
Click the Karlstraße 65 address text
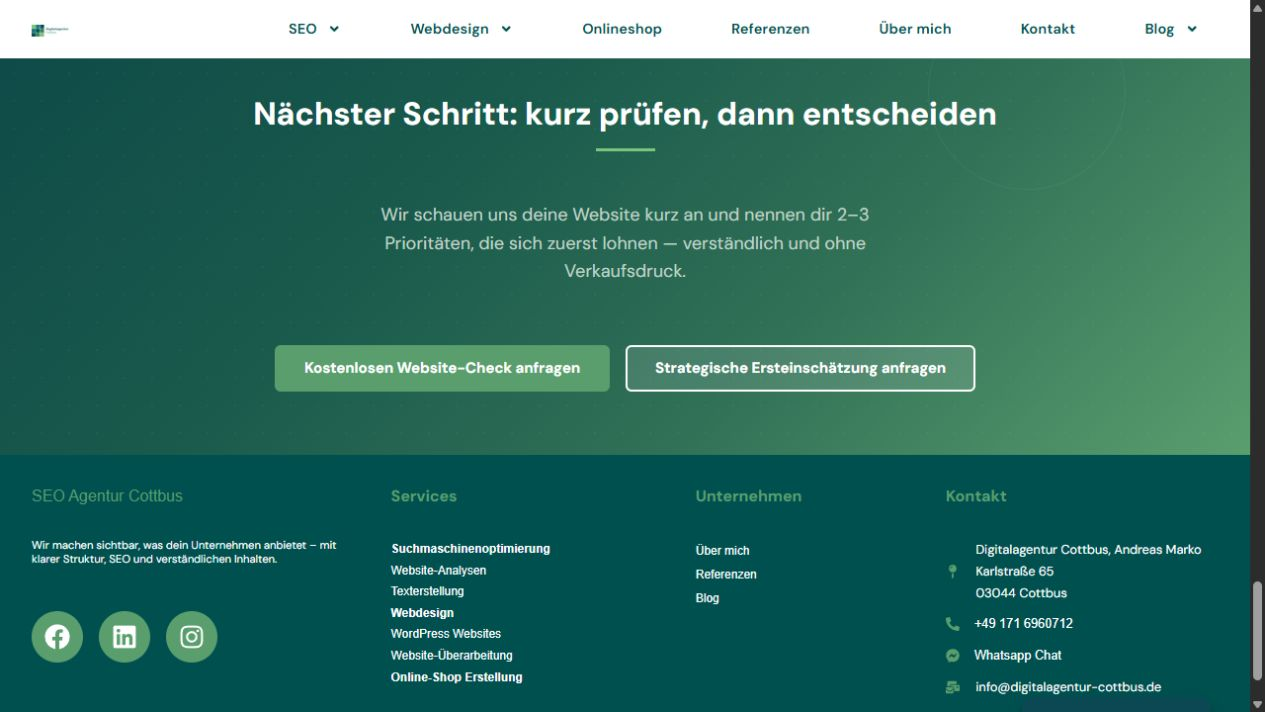1014,571
